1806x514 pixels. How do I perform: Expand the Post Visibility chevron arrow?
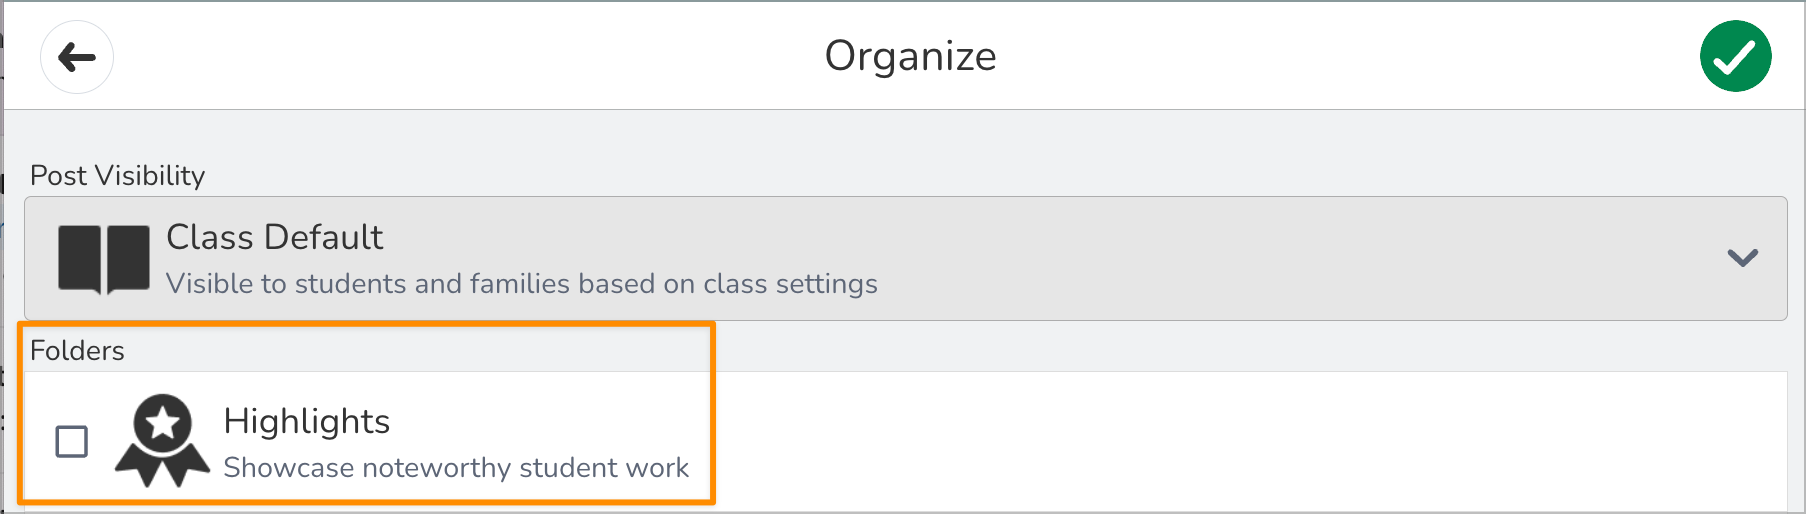[1742, 258]
